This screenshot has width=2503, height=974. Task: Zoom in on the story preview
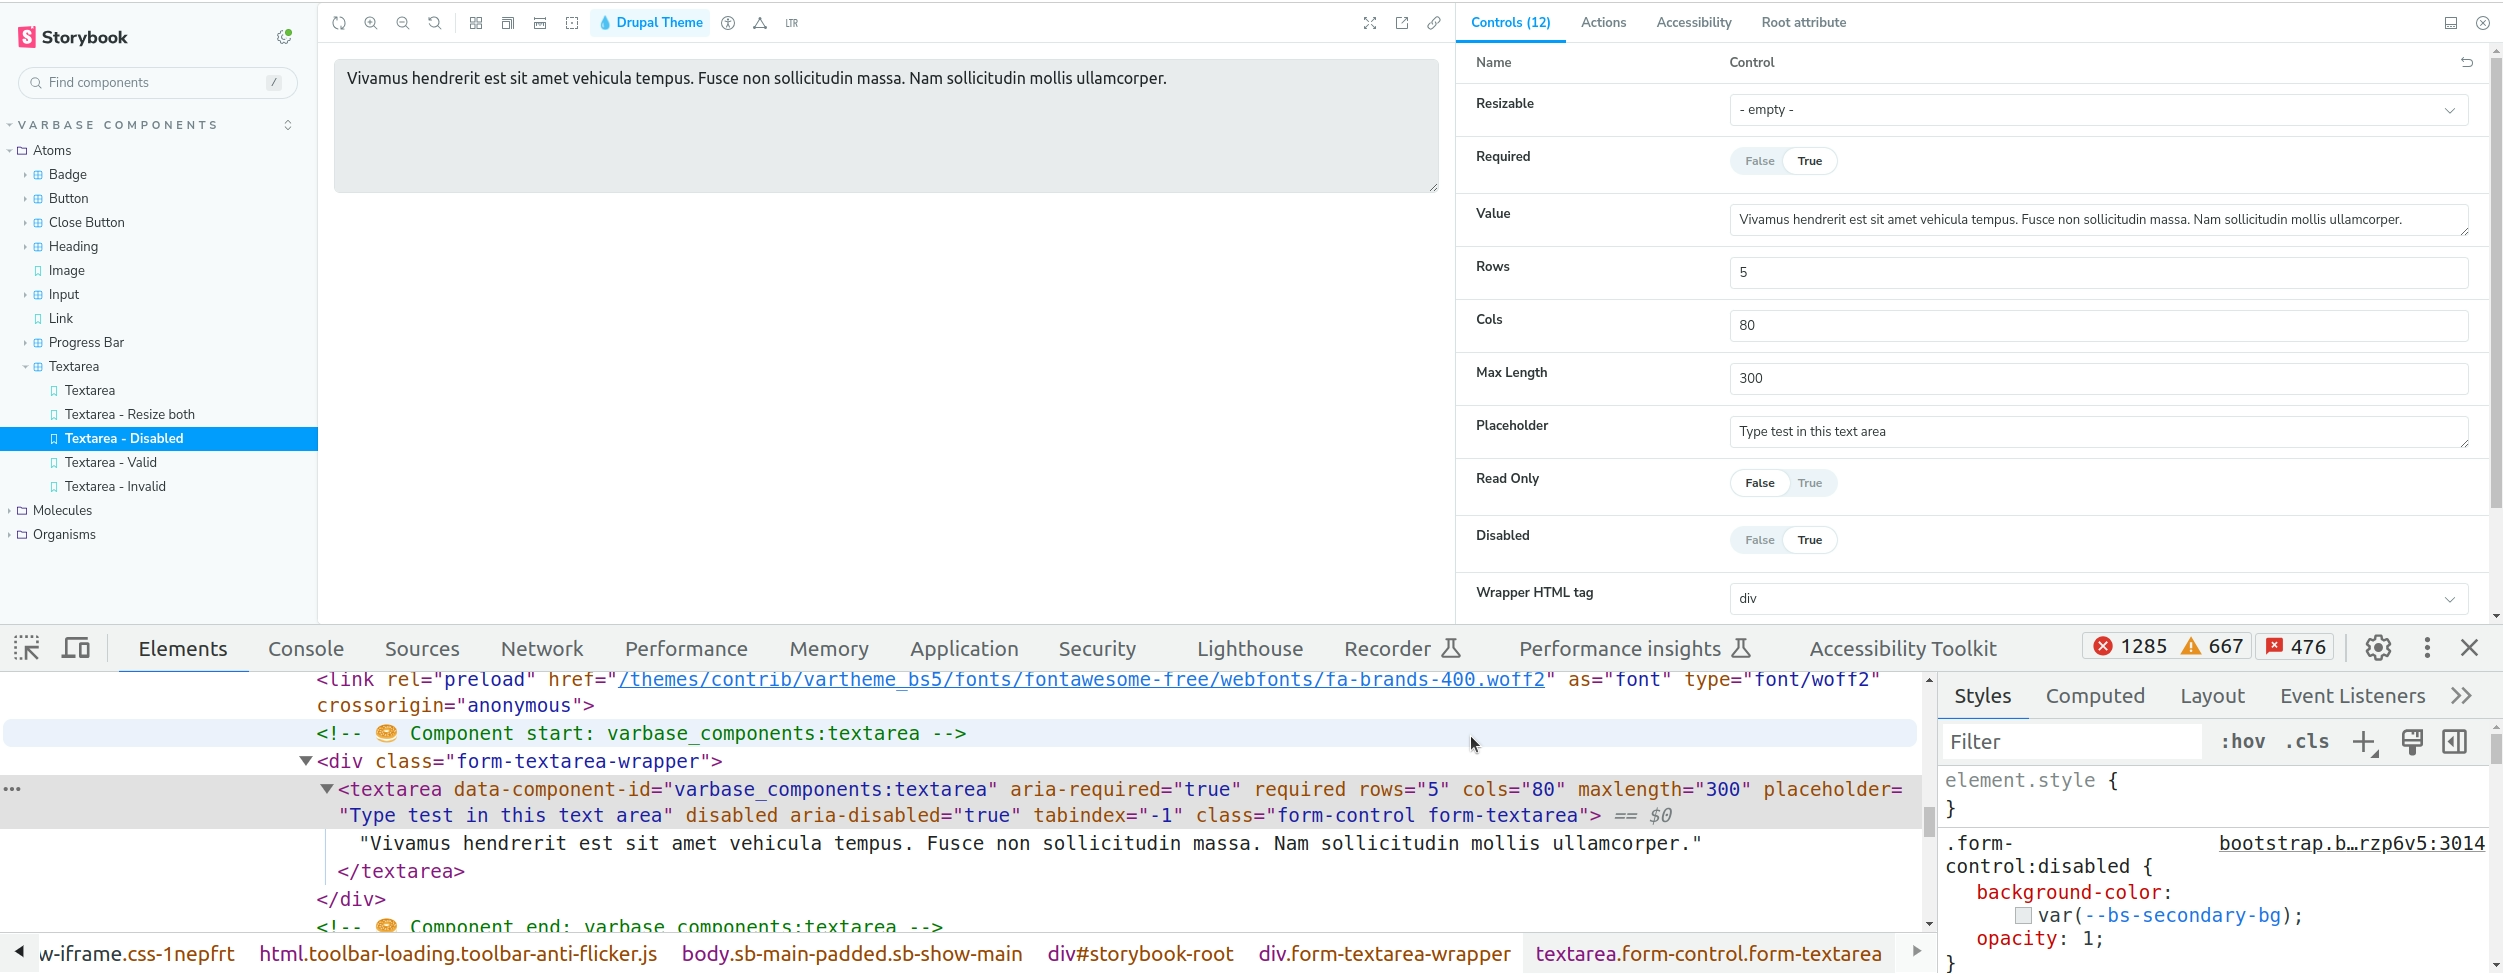click(371, 23)
